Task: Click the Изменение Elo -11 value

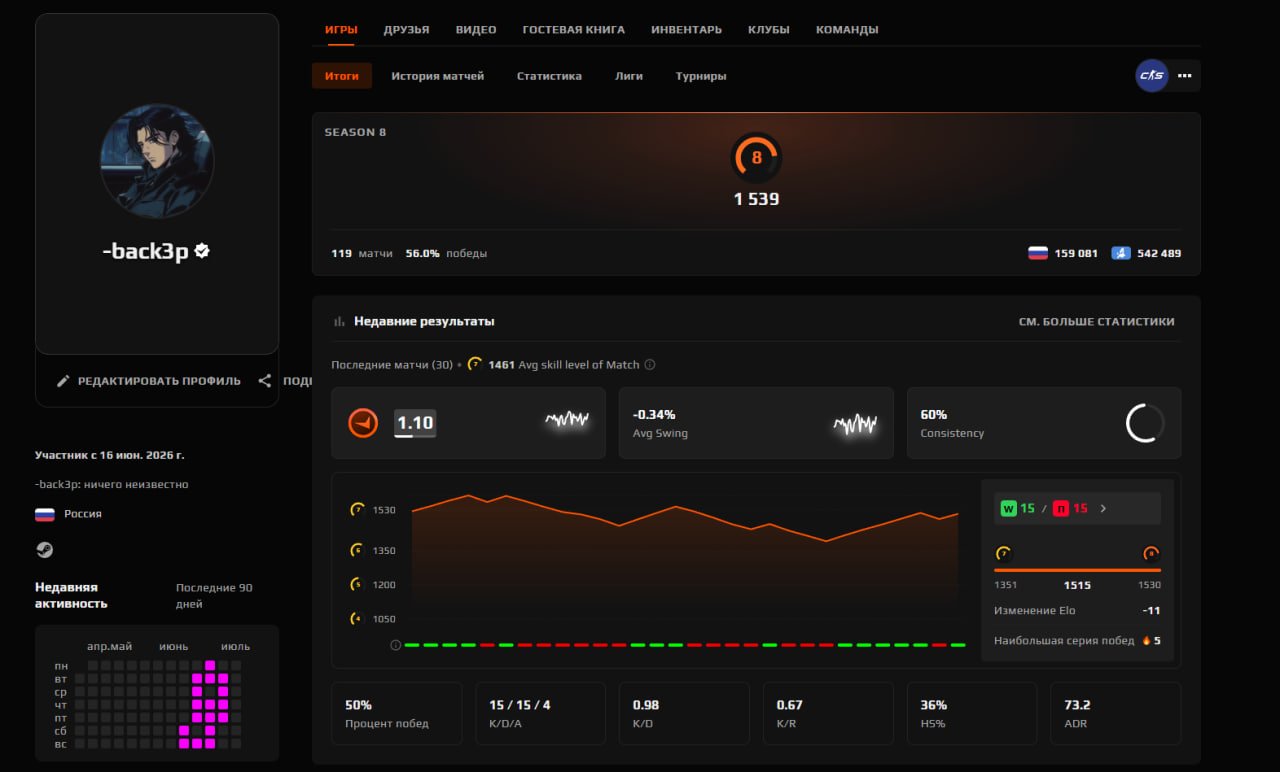Action: (x=1152, y=610)
